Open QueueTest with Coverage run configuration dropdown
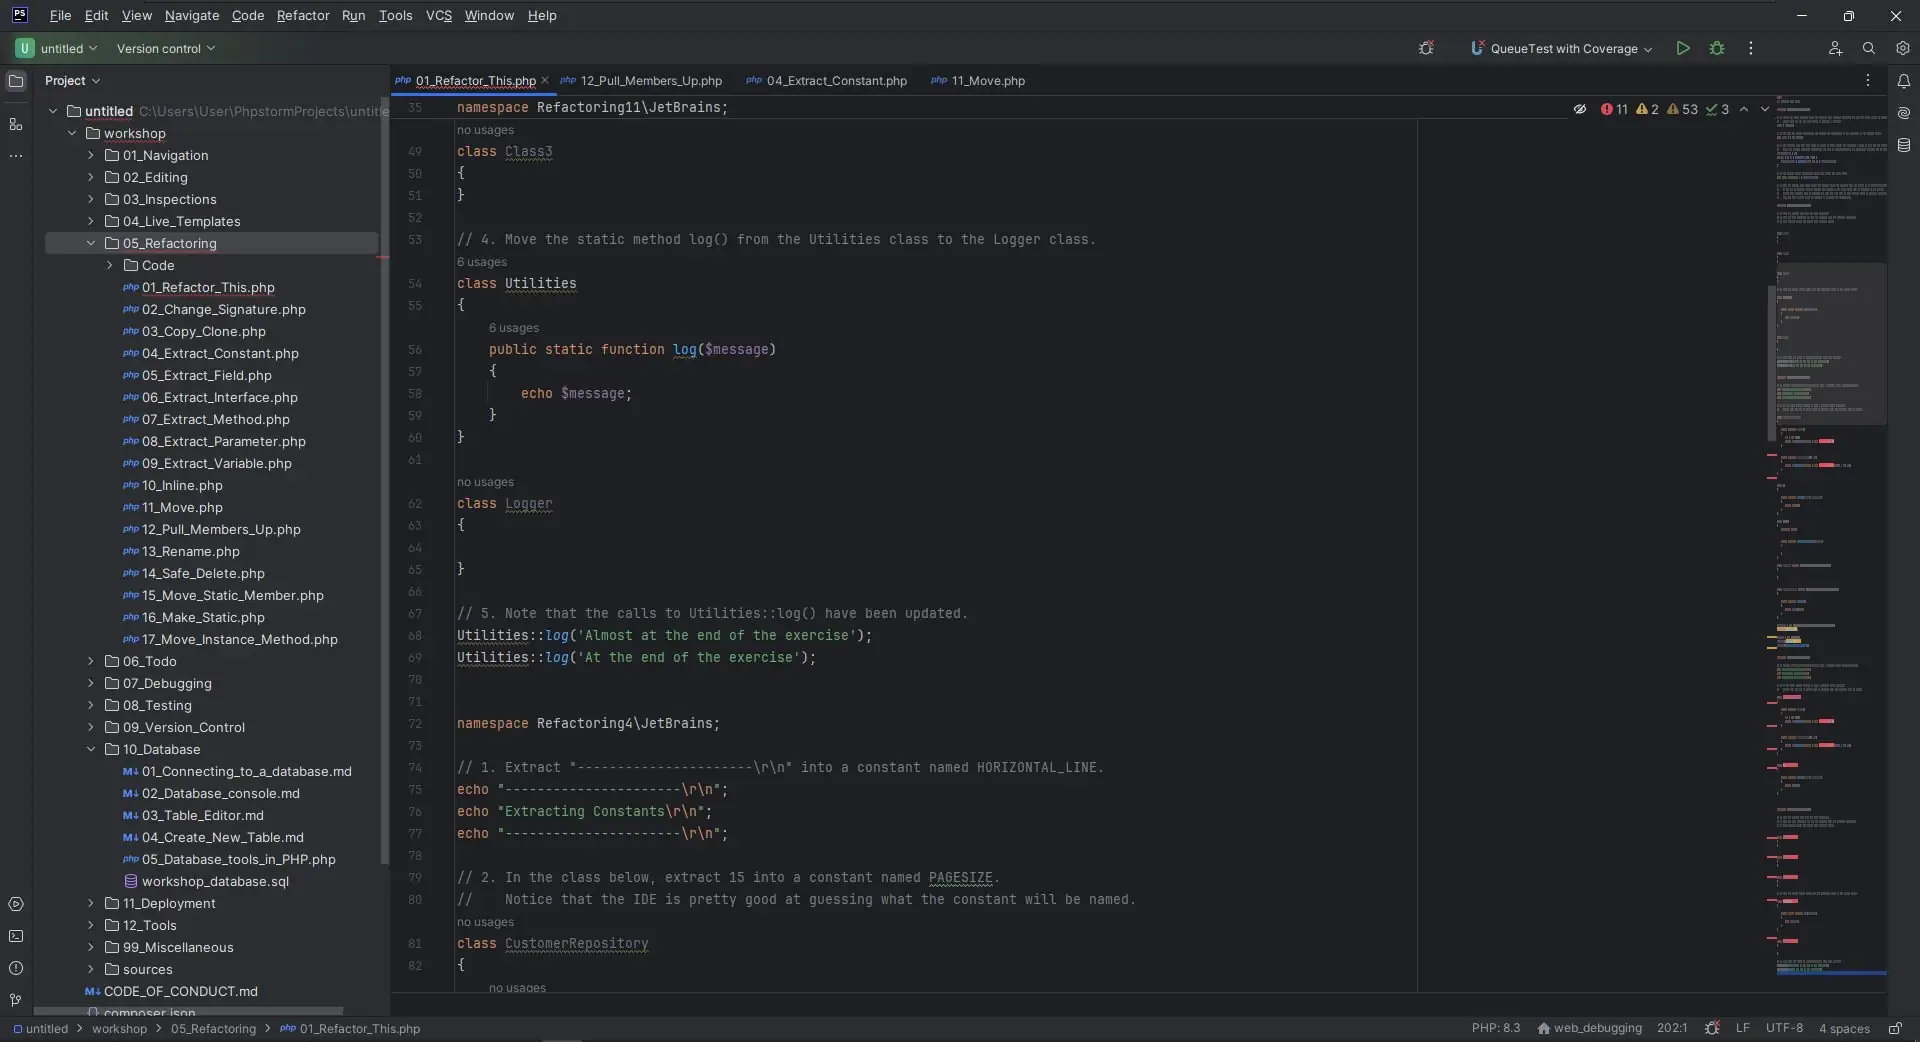The width and height of the screenshot is (1920, 1042). pyautogui.click(x=1562, y=48)
